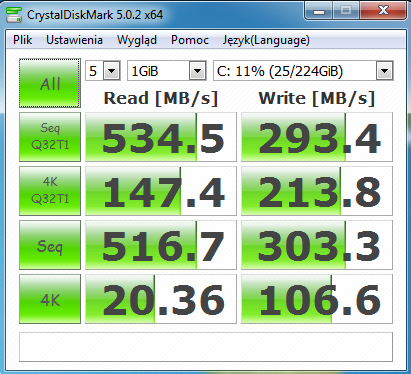The image size is (411, 374).
Task: Run the Seq test button
Action: tap(50, 245)
